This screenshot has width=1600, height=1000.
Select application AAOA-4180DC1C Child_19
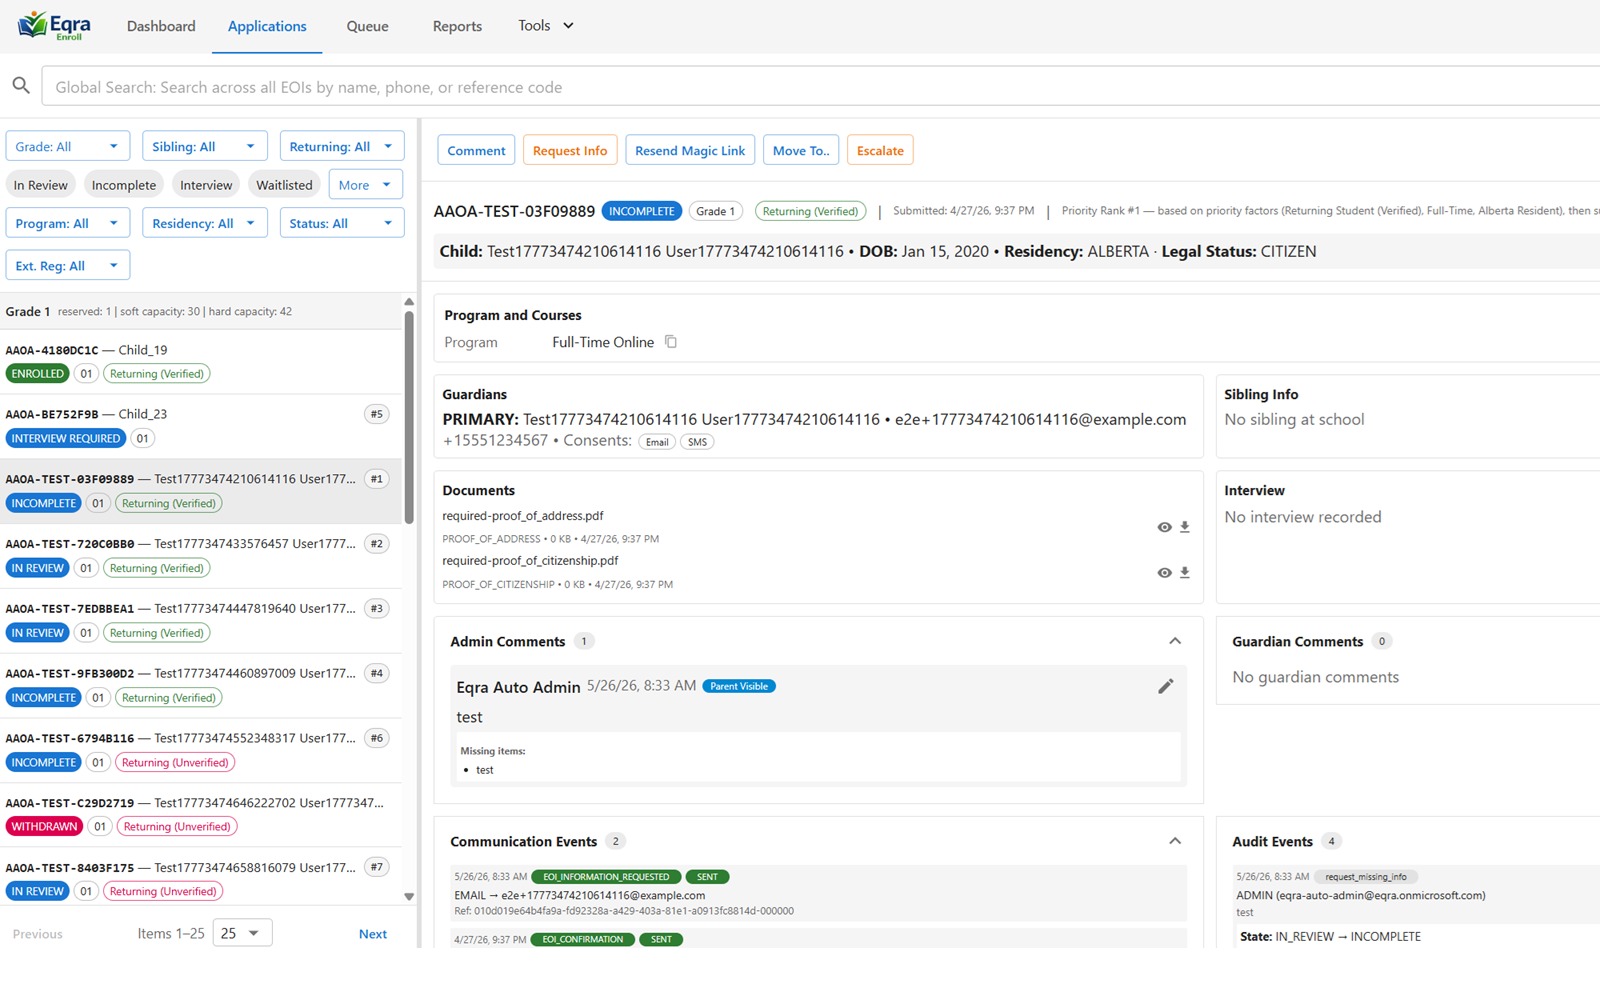pos(201,361)
